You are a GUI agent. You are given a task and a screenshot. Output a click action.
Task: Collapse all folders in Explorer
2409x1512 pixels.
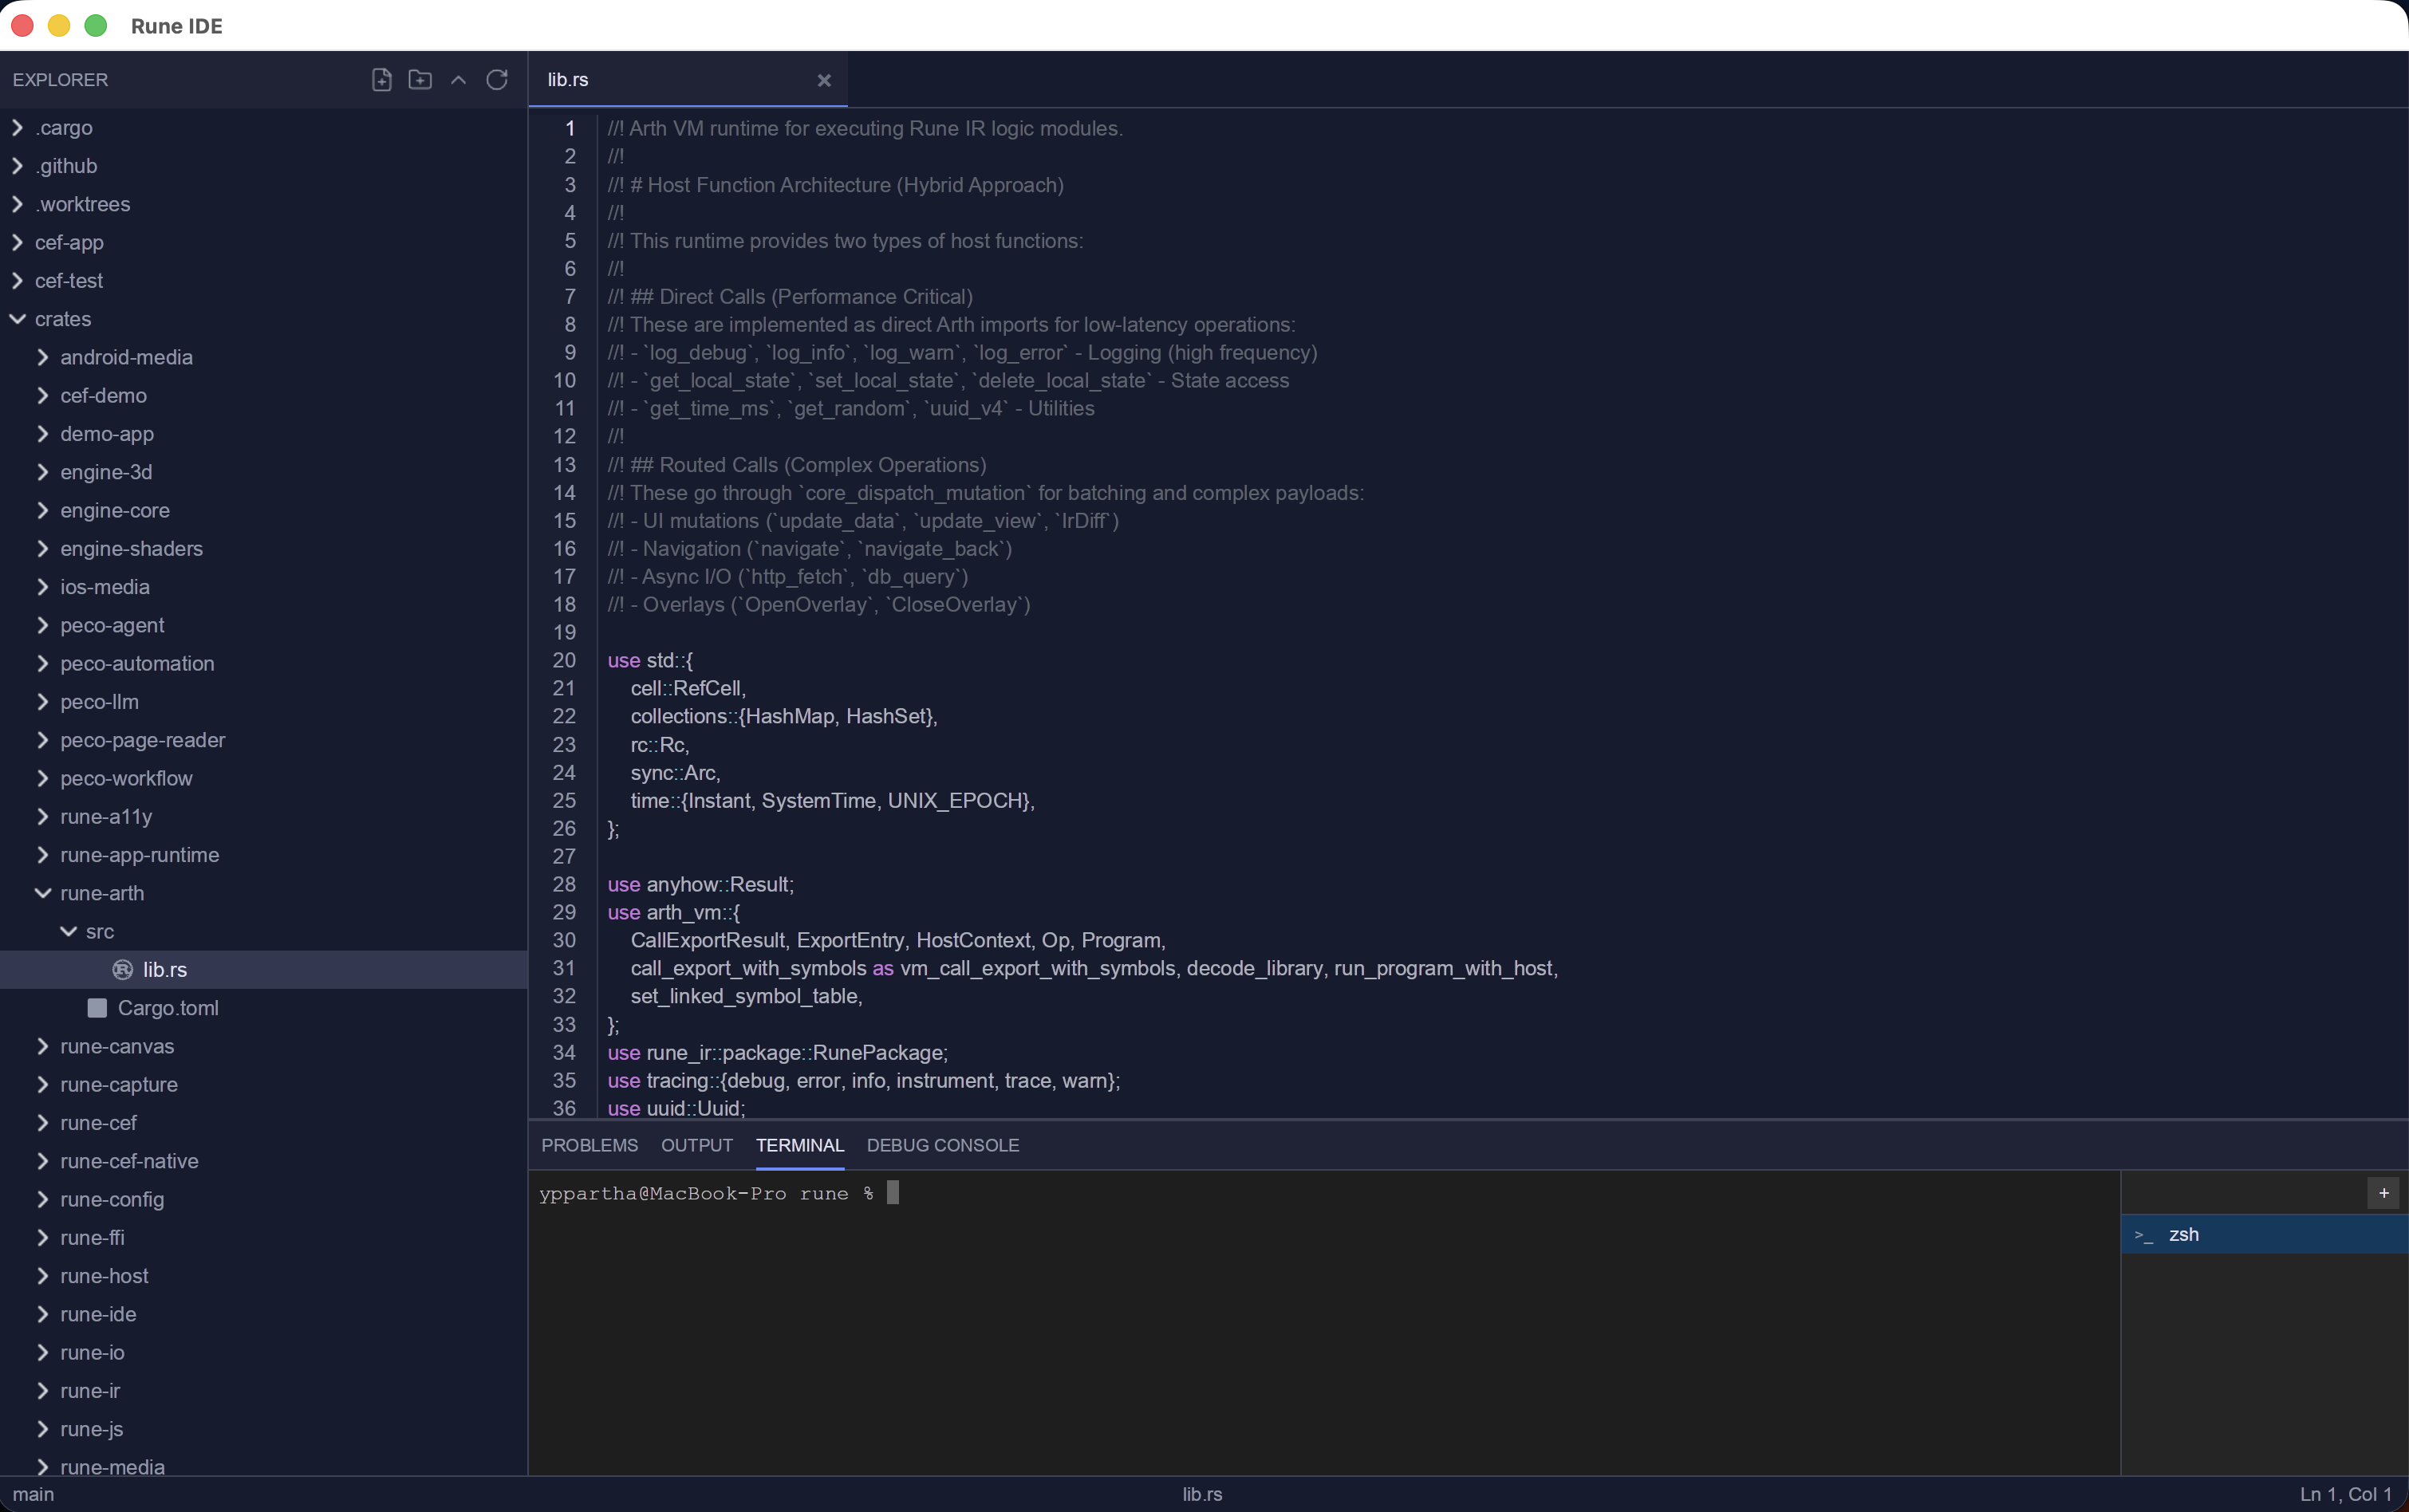pos(458,79)
